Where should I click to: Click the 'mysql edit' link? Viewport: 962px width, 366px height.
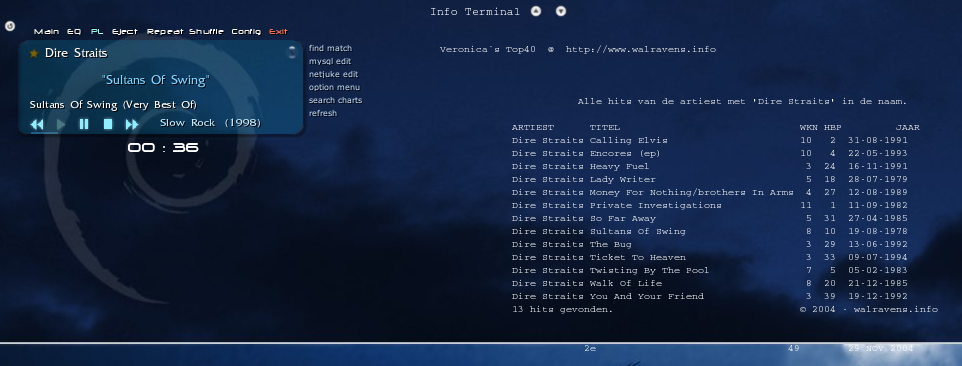330,61
